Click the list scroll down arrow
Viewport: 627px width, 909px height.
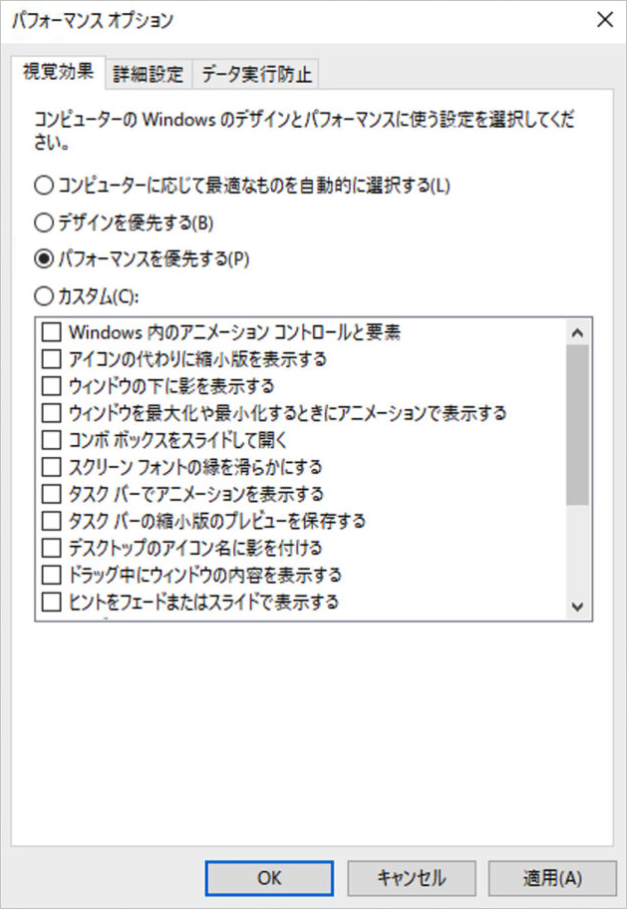(576, 606)
